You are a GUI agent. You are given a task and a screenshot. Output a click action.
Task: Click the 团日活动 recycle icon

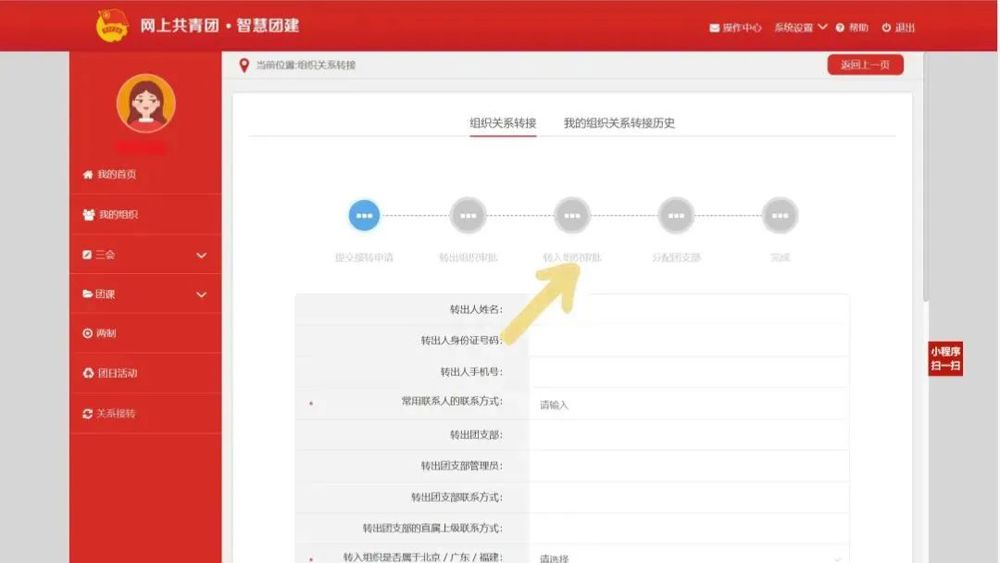[88, 373]
